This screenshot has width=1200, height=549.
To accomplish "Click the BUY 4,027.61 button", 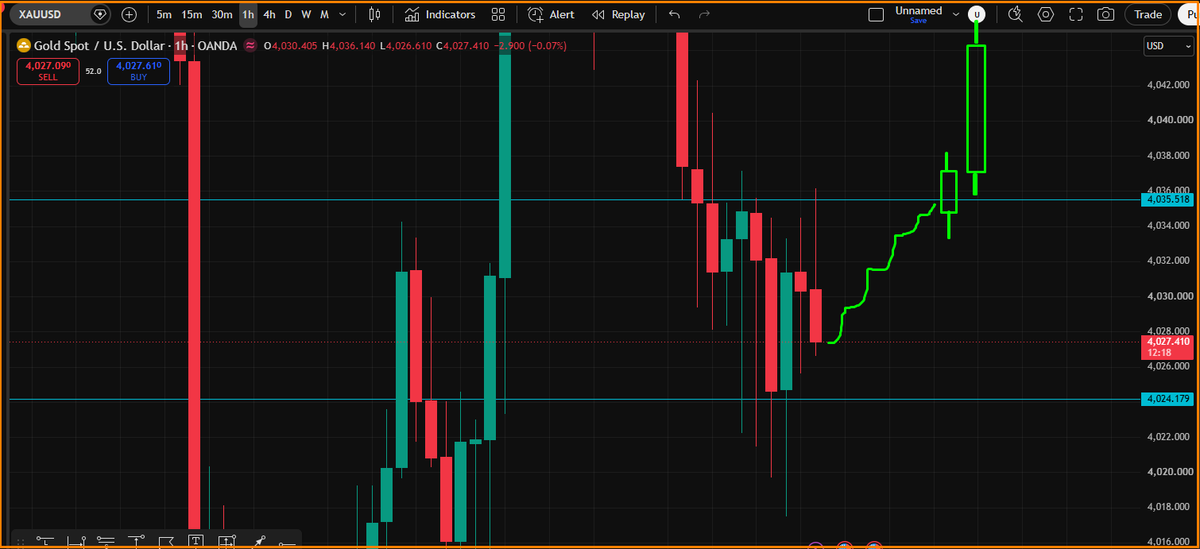I will (x=138, y=71).
